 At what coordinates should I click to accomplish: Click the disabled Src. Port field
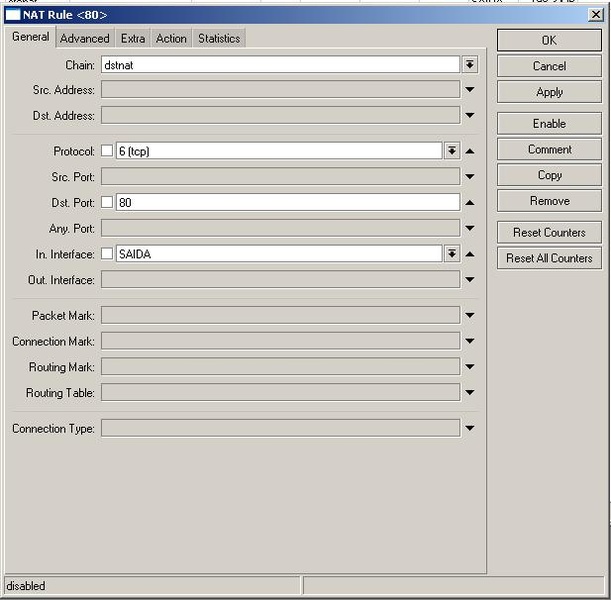point(280,176)
